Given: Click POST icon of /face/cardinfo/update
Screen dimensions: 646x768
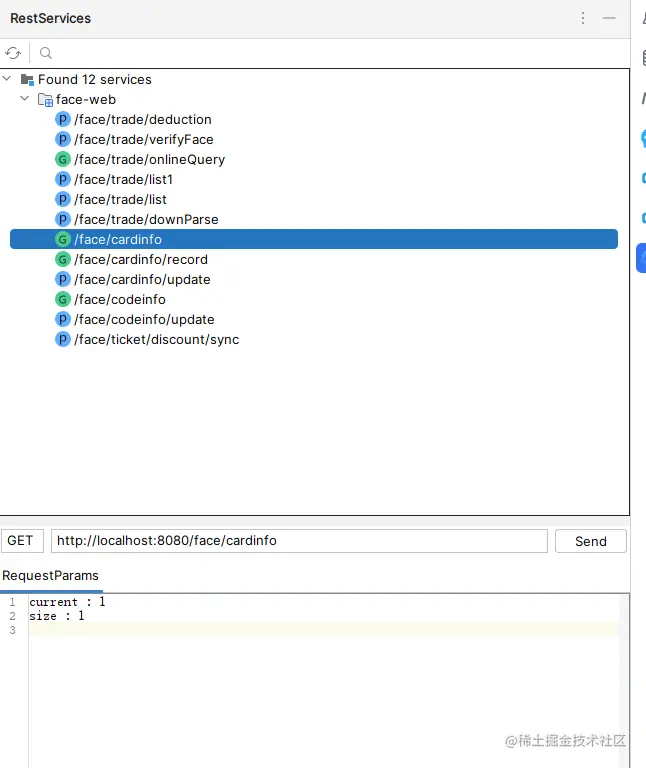Looking at the screenshot, I should tap(62, 279).
